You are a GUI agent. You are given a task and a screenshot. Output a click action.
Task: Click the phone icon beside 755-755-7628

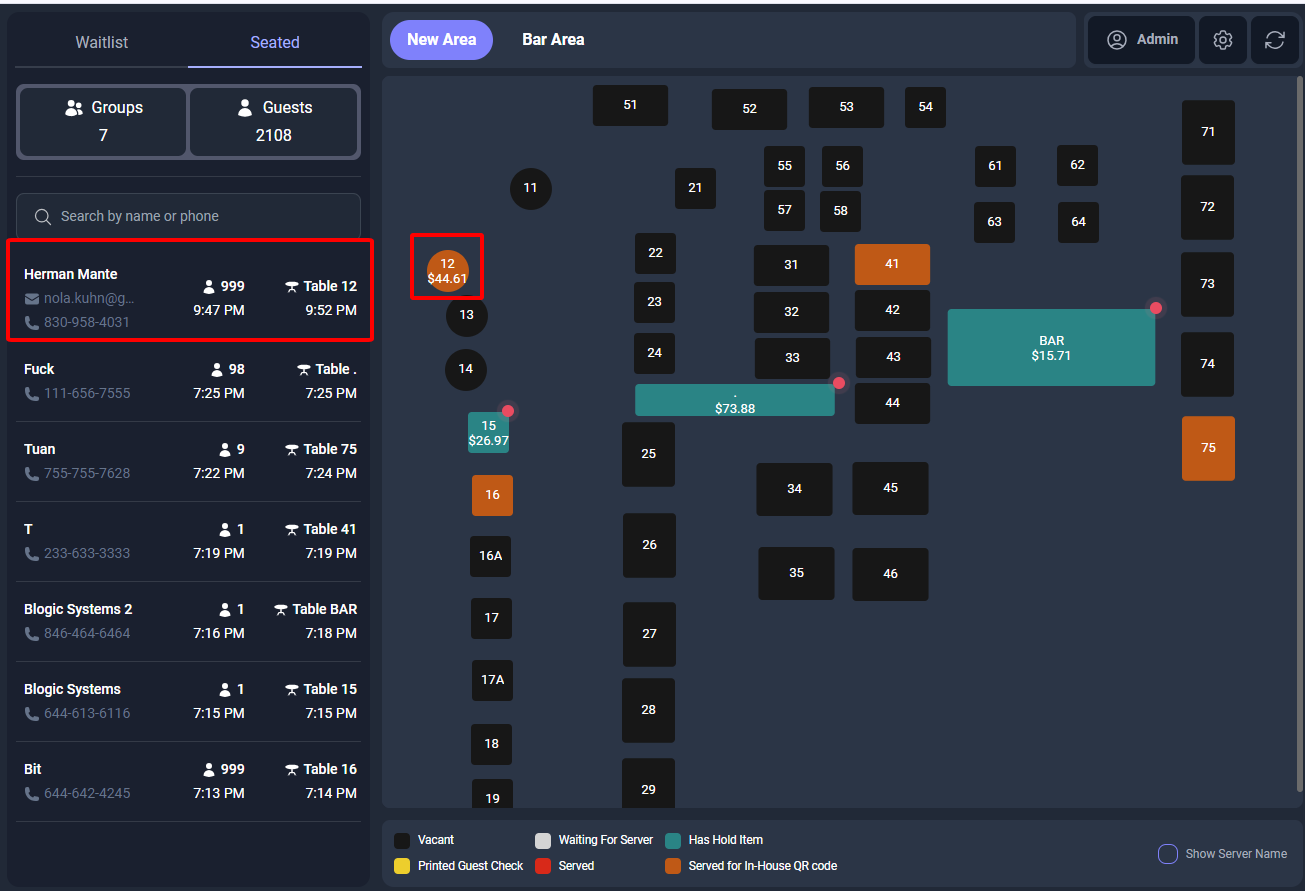pyautogui.click(x=32, y=474)
